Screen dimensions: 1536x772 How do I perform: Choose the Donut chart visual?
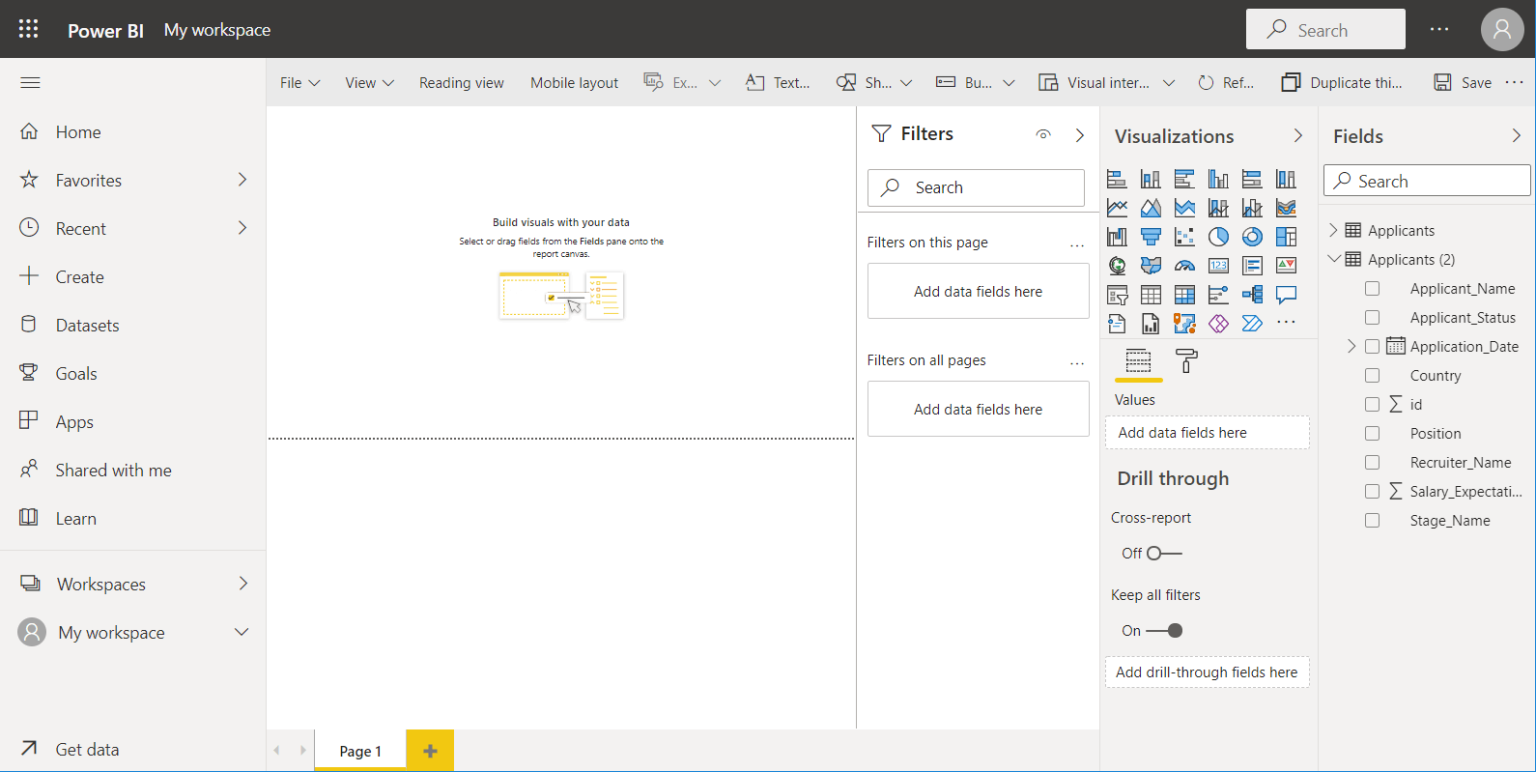tap(1253, 236)
